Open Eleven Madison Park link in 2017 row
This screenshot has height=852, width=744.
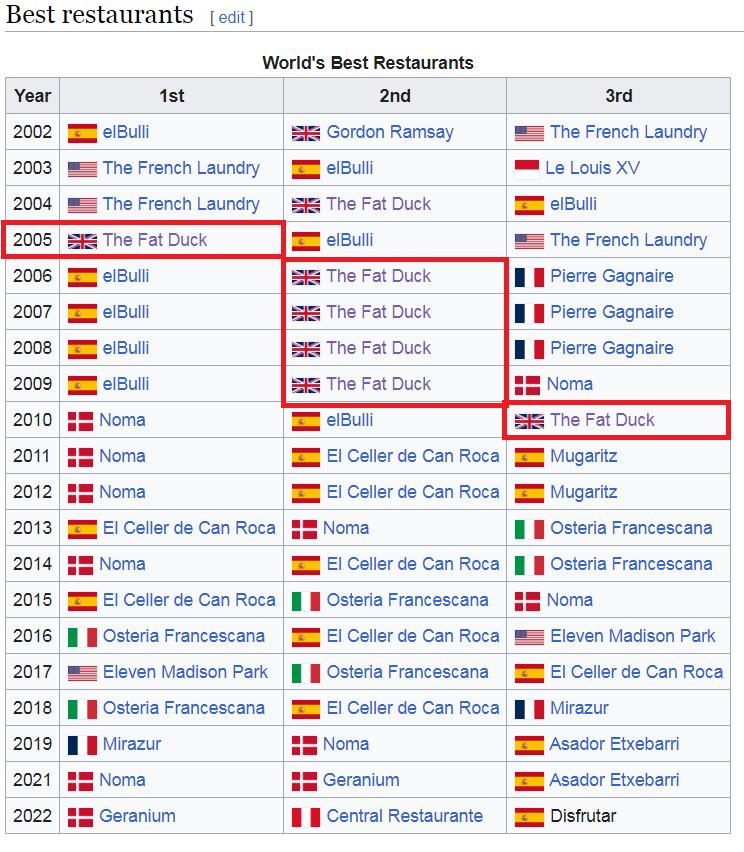pyautogui.click(x=185, y=672)
